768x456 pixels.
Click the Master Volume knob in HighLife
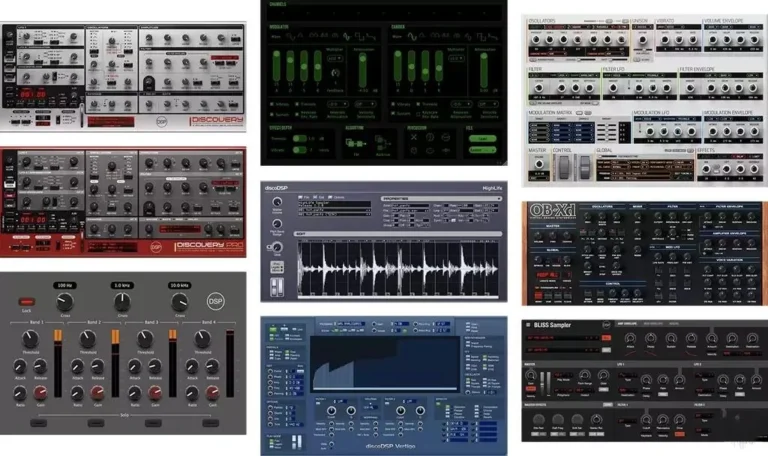pos(277,202)
